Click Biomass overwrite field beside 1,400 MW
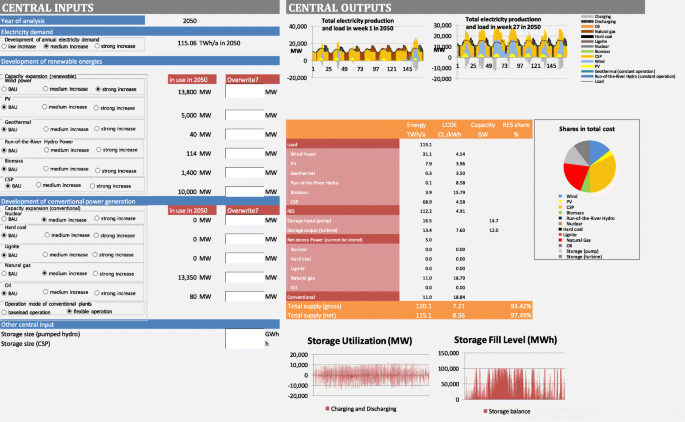 [245, 173]
